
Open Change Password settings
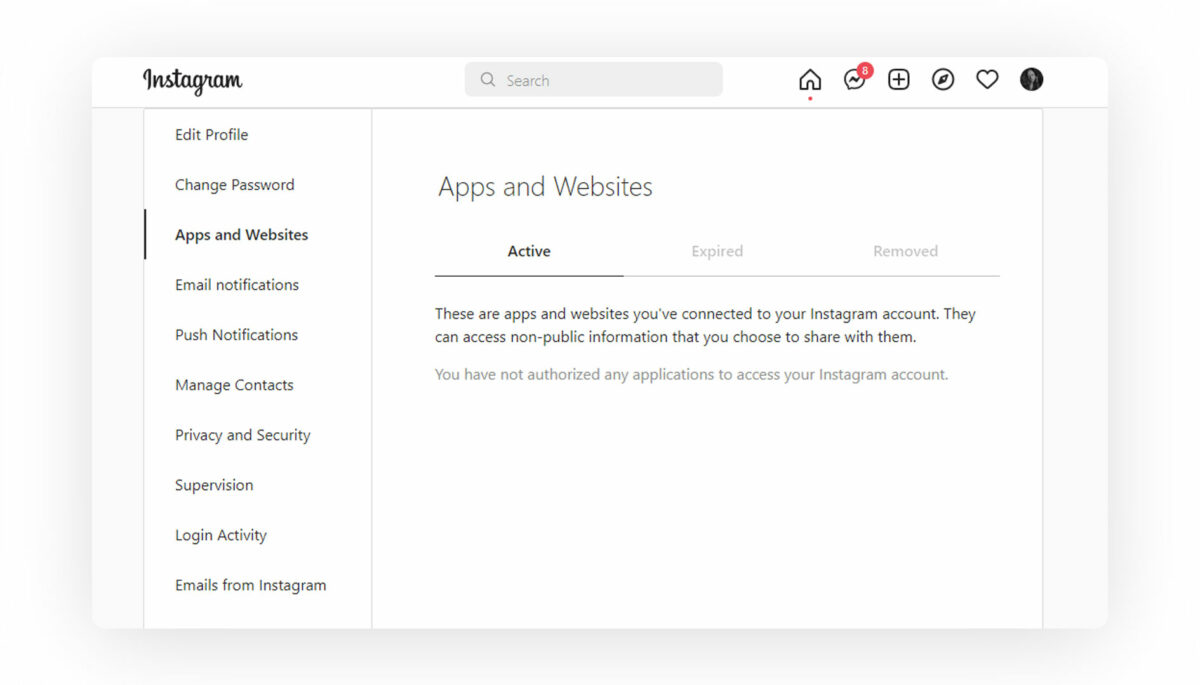234,184
